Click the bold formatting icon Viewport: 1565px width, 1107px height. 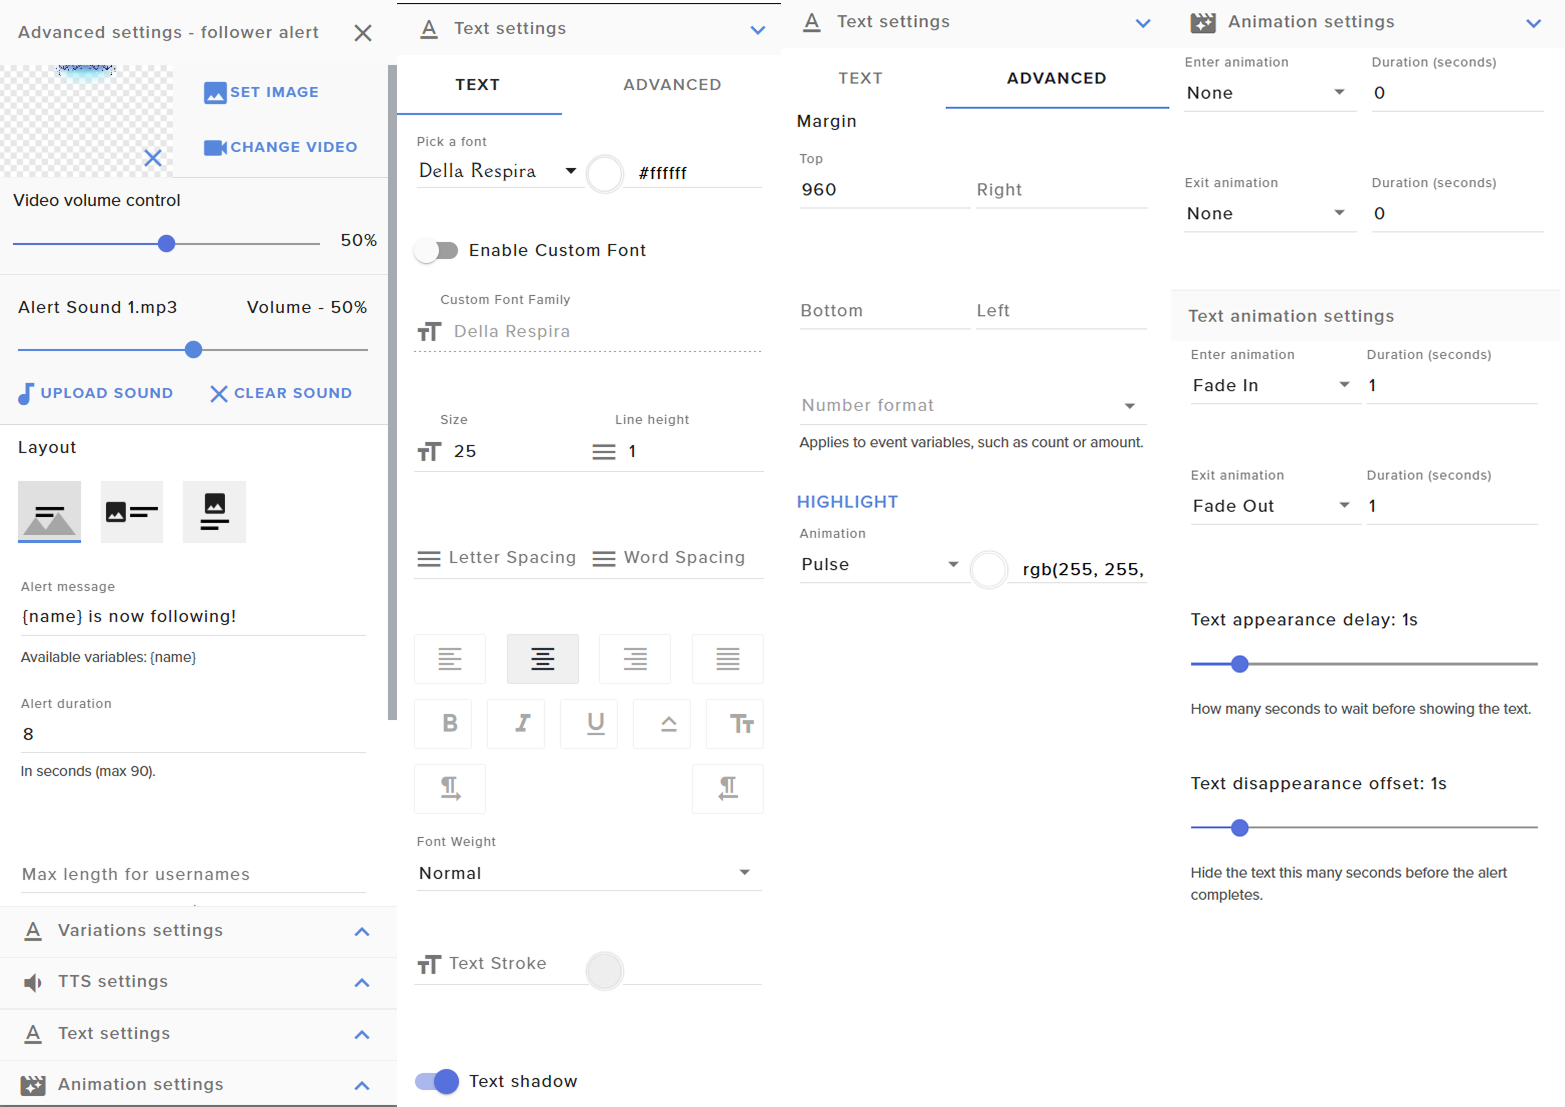[x=450, y=723]
